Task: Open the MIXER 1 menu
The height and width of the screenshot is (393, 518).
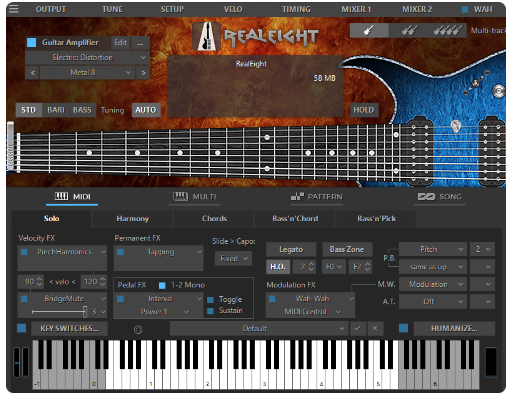Action: pos(356,9)
